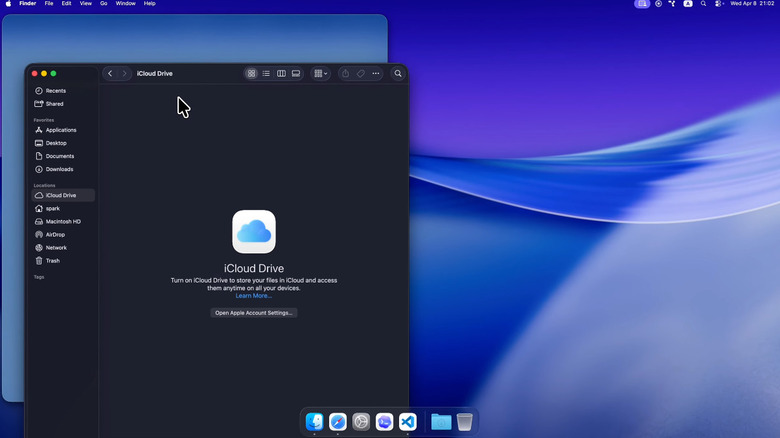
Task: Open the ellipsis Action menu
Action: [x=376, y=74]
